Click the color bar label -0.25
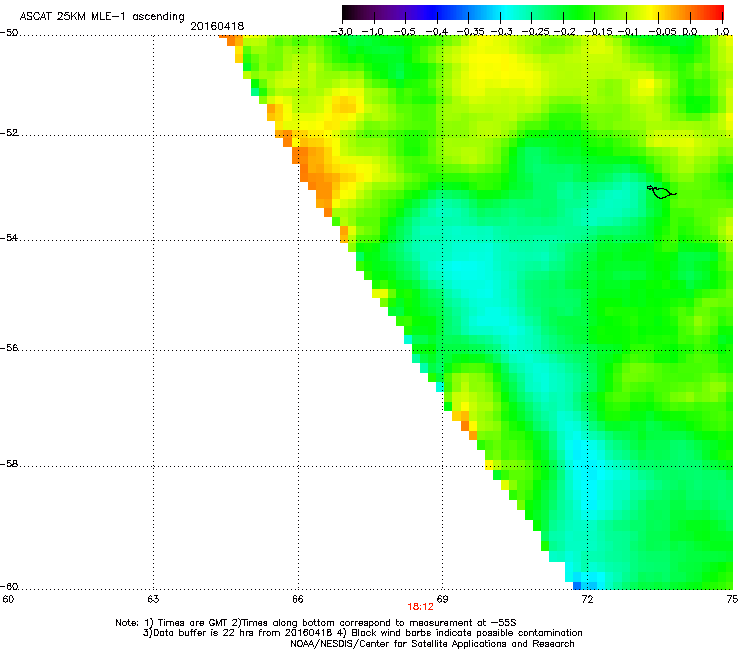Screen dimensions: 740x650 [x=534, y=32]
